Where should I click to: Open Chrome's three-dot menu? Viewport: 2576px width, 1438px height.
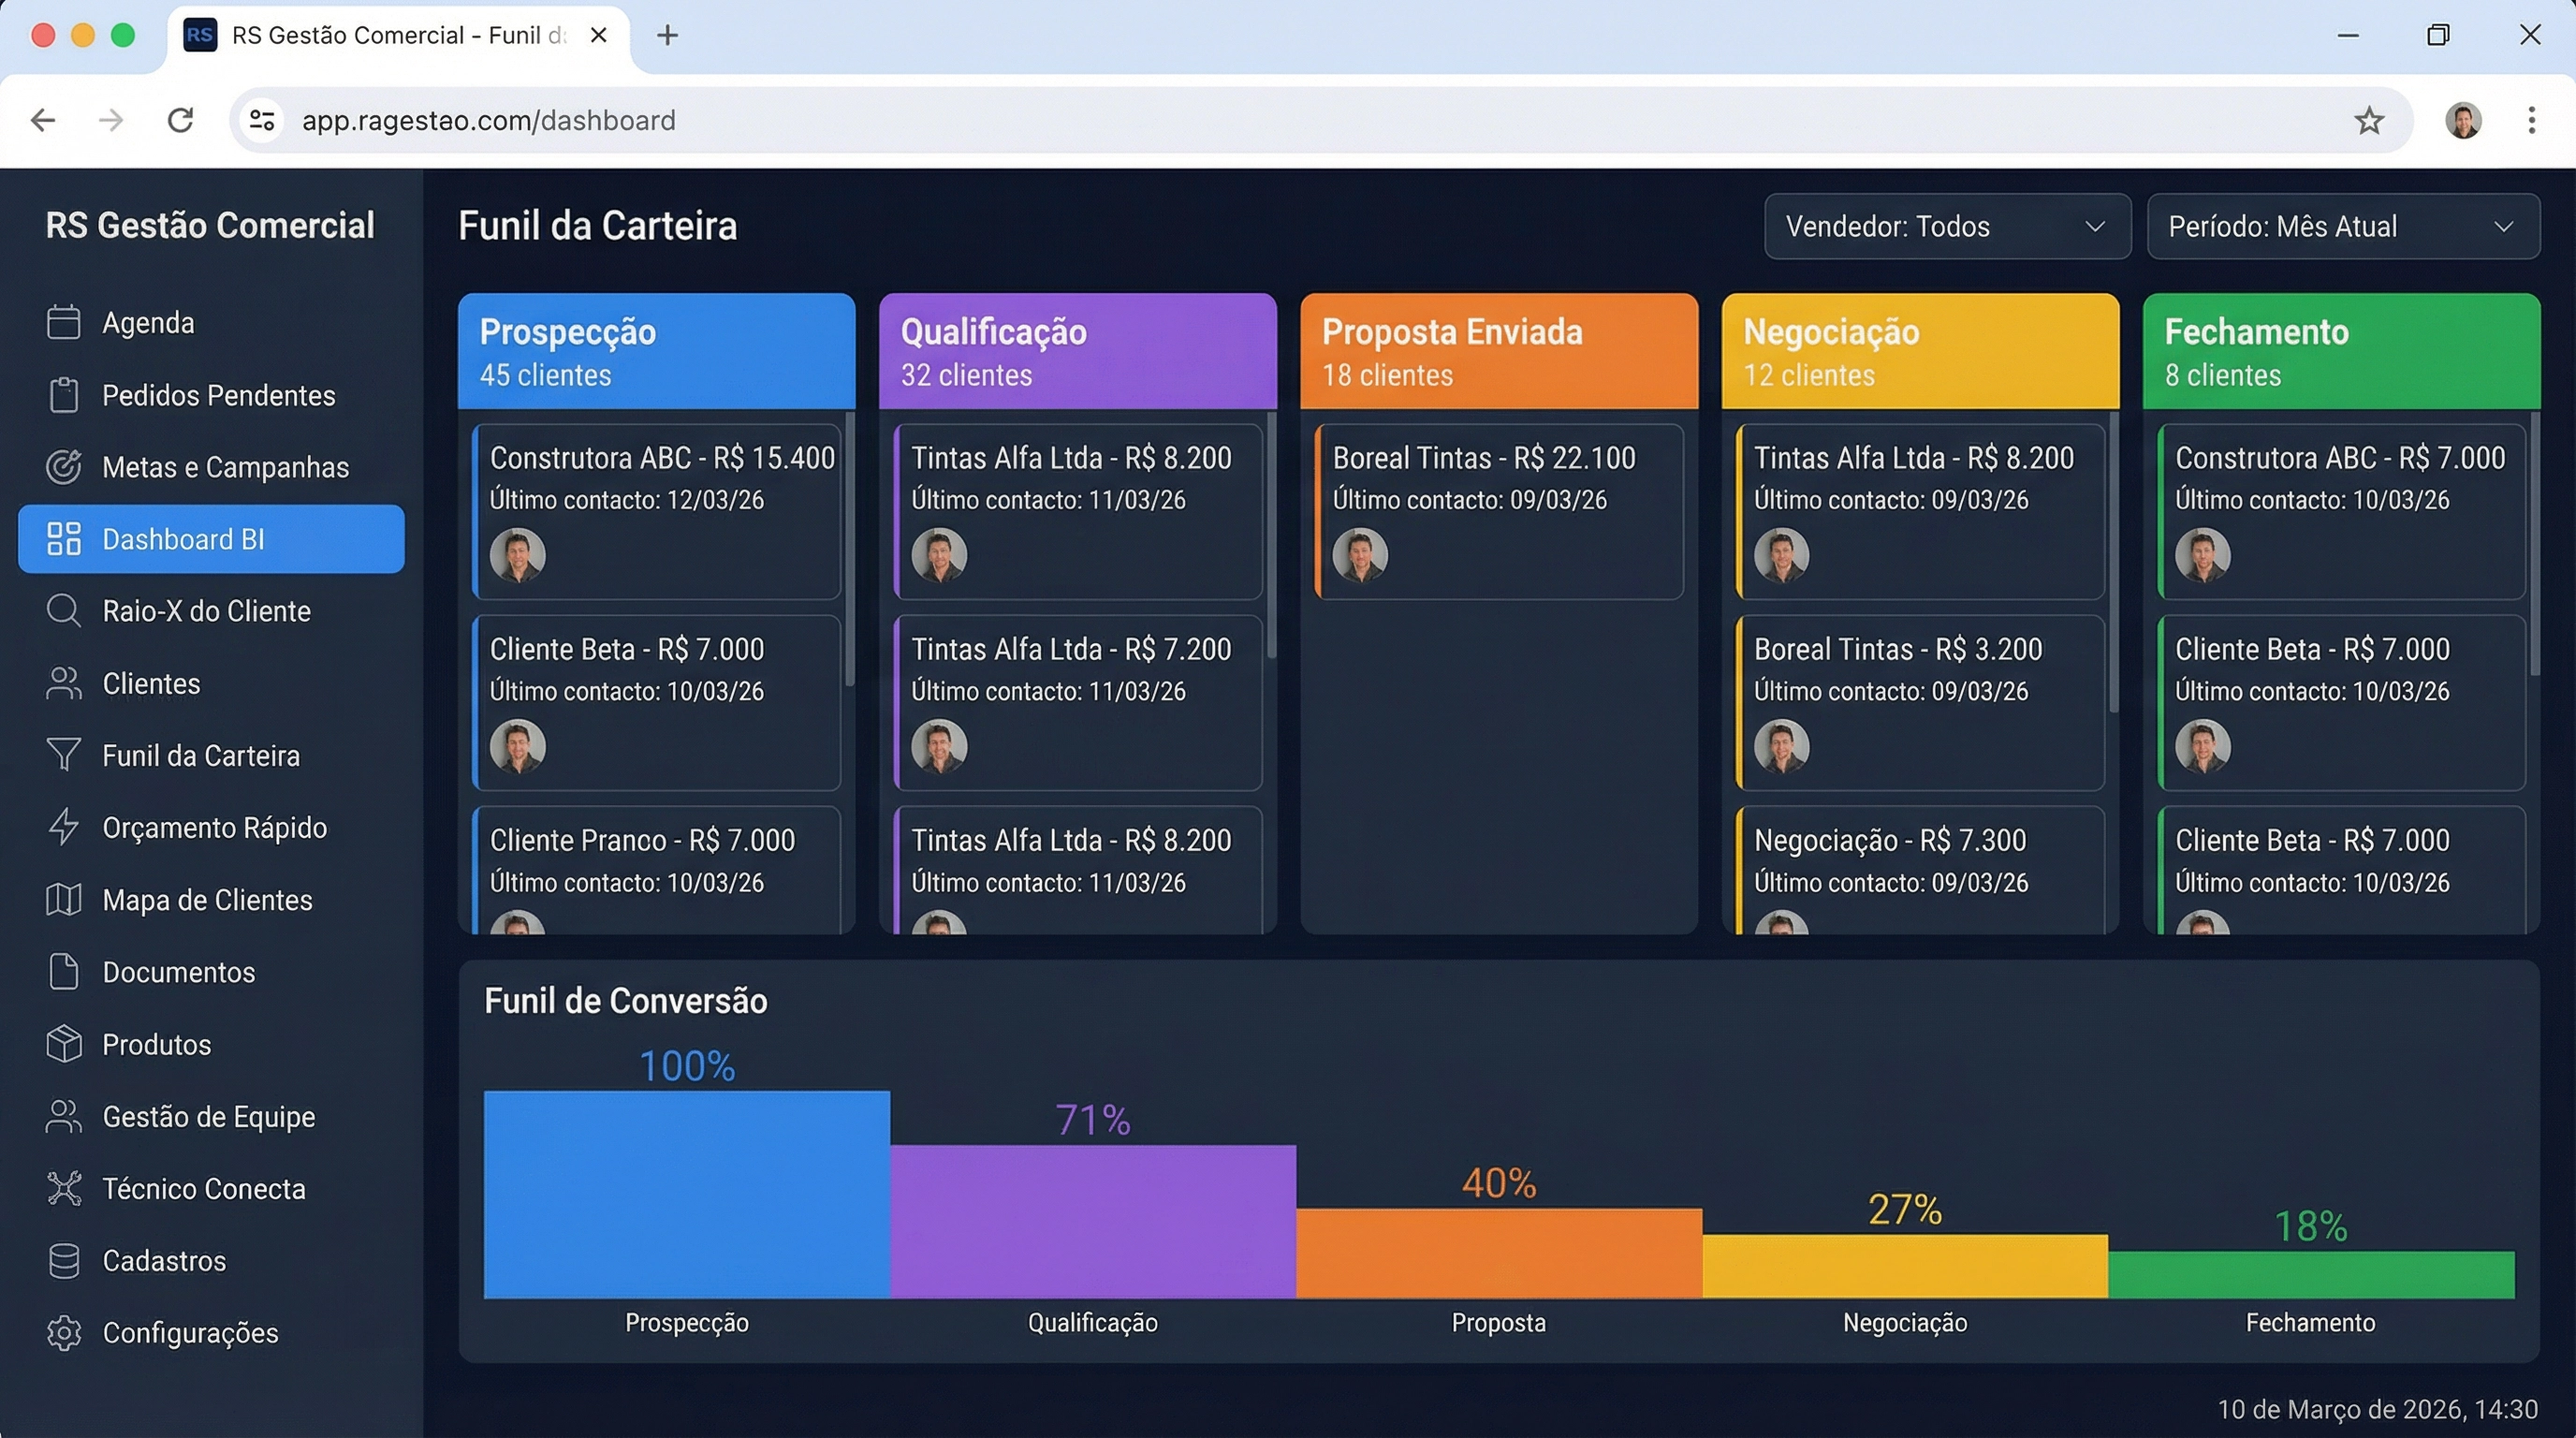pyautogui.click(x=2531, y=121)
